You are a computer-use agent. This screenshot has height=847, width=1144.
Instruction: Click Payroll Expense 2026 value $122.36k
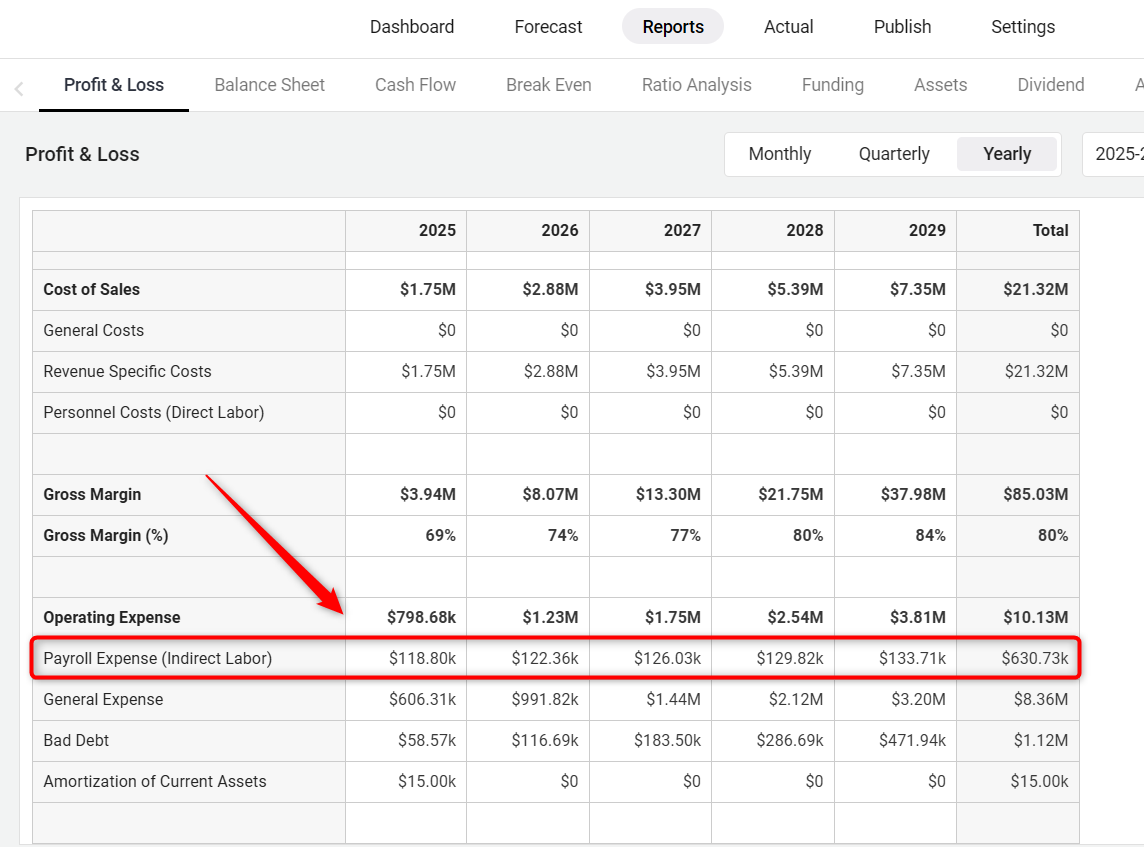(x=544, y=659)
